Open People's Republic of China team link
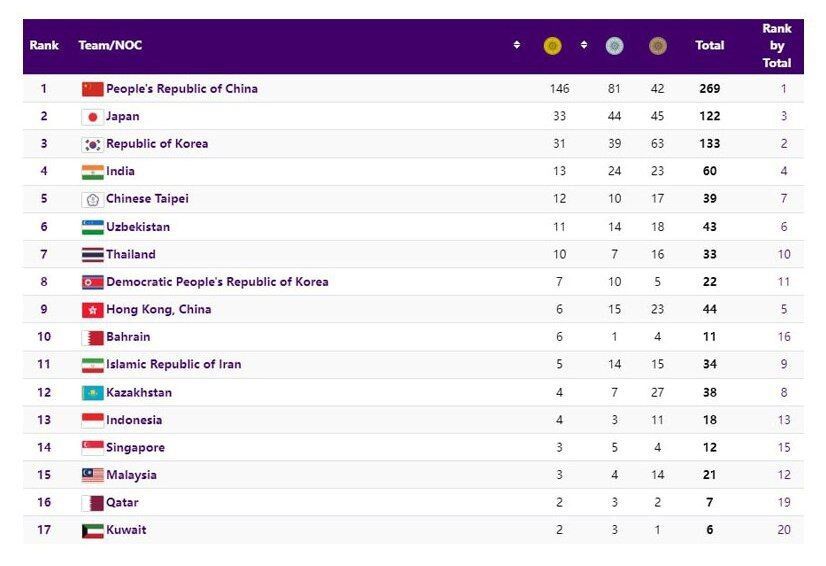This screenshot has width=826, height=566. [182, 89]
